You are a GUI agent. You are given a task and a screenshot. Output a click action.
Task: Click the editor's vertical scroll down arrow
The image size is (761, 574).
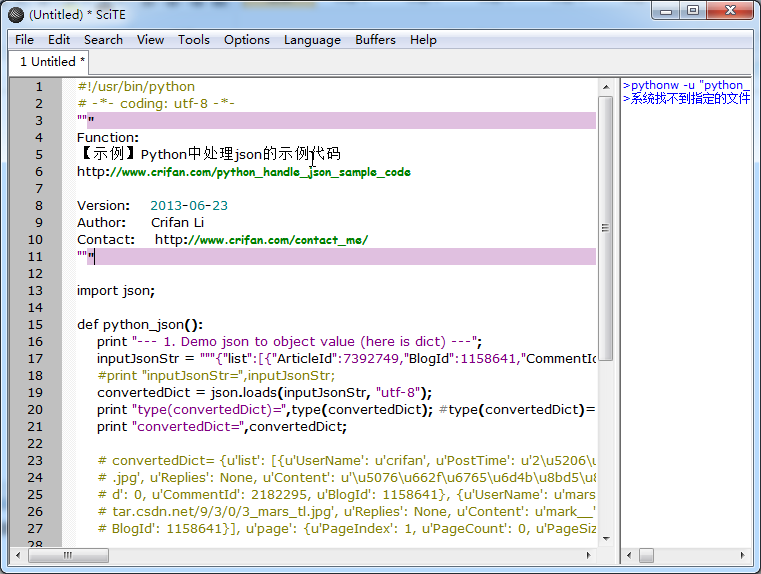(605, 538)
